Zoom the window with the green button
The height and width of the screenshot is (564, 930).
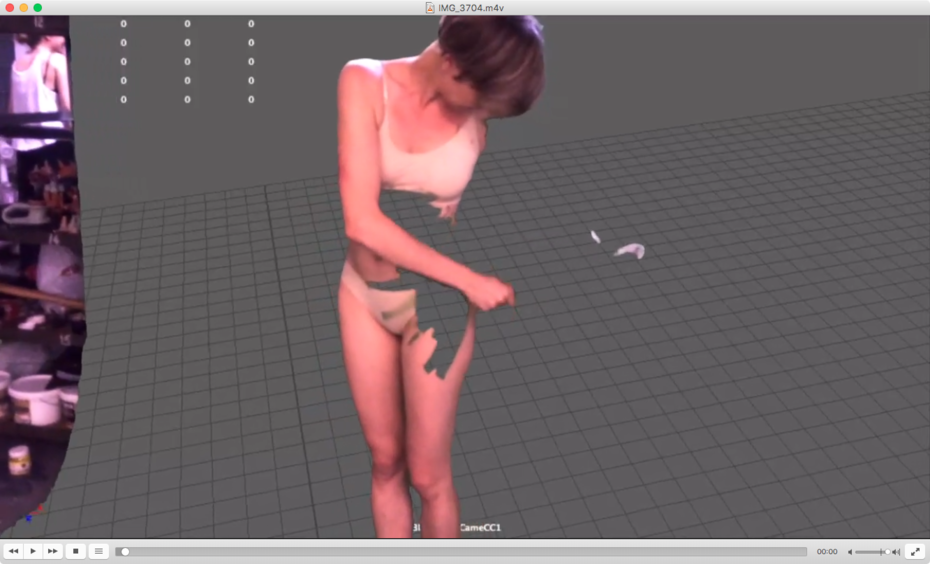(38, 8)
